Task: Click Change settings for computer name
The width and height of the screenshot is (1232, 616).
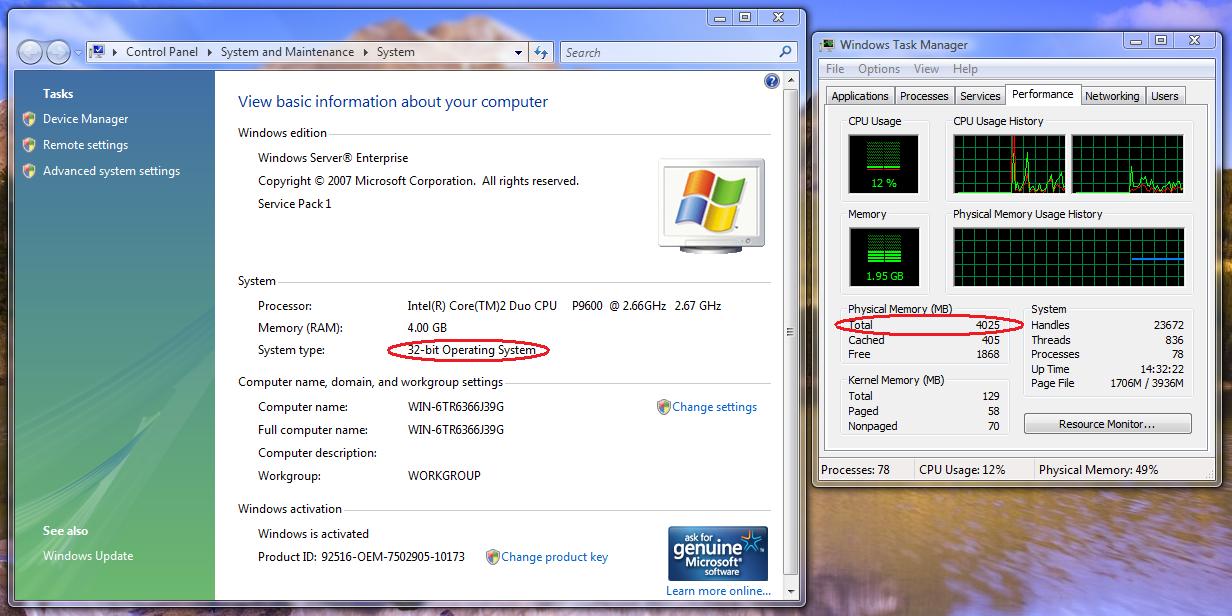Action: click(x=714, y=407)
